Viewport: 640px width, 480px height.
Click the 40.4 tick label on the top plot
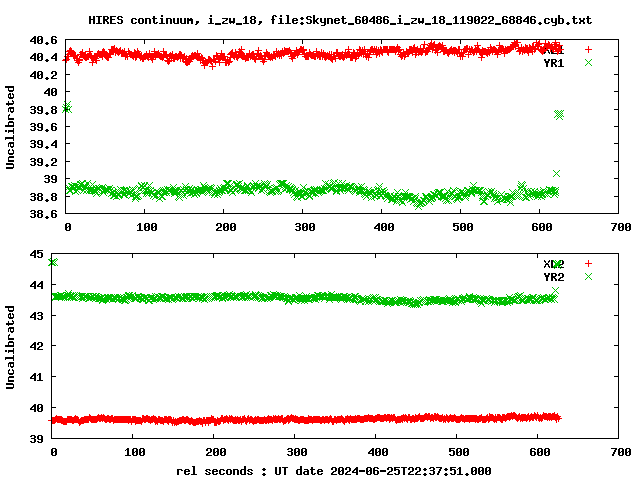tap(43, 57)
